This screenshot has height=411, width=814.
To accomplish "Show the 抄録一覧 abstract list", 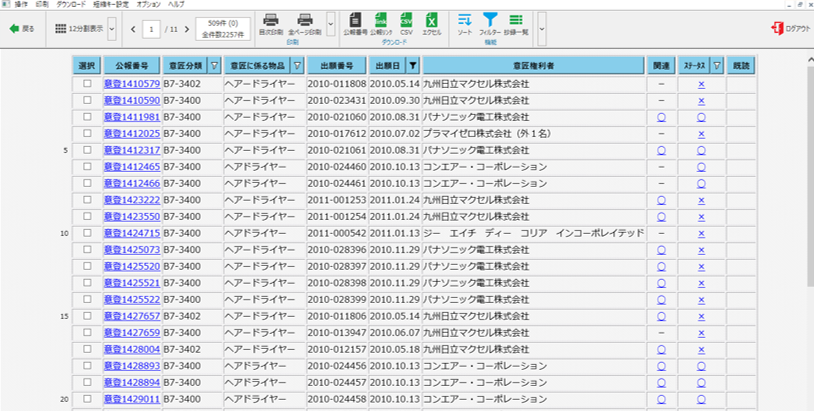I will (515, 24).
